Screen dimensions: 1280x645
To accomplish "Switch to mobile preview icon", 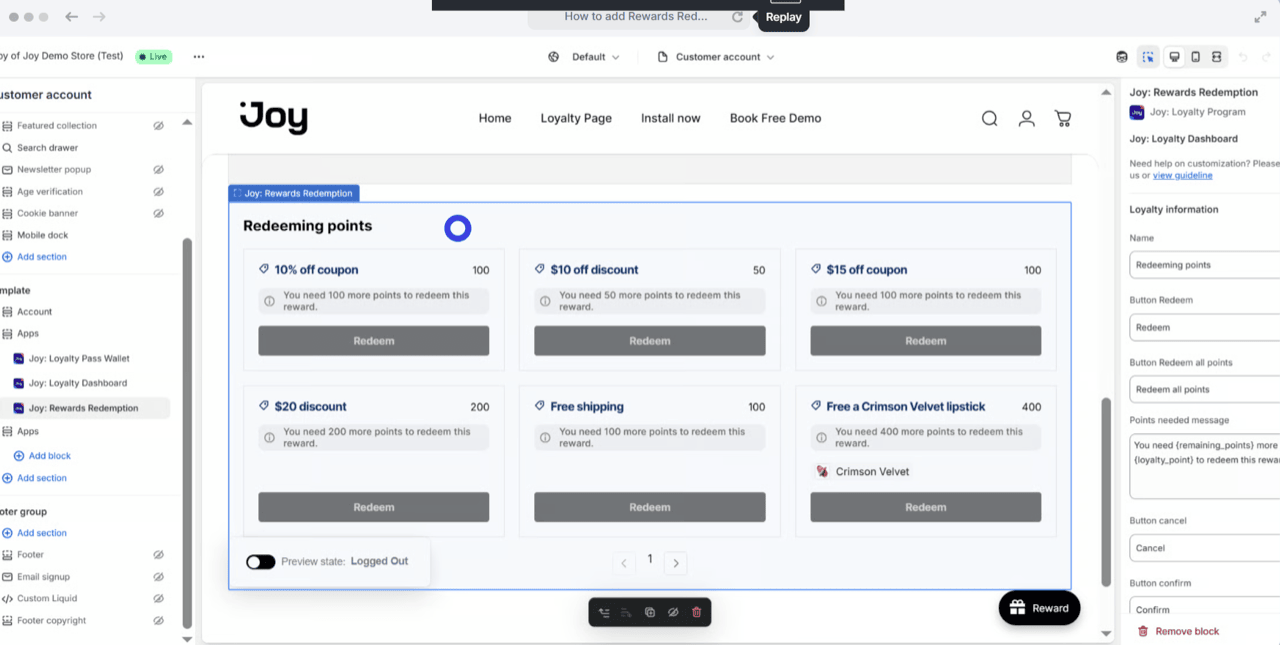I will [1195, 57].
